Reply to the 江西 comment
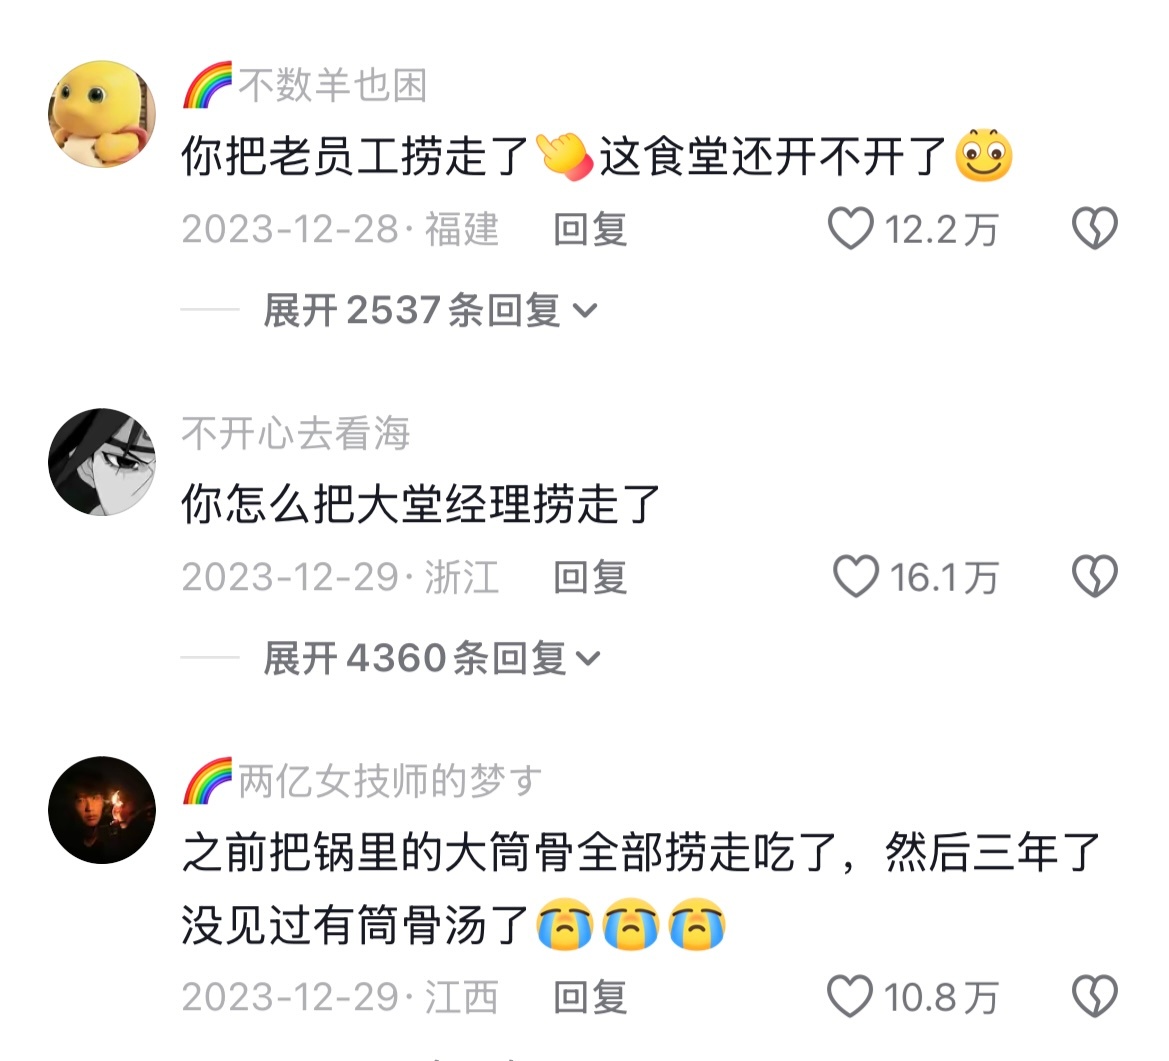The width and height of the screenshot is (1169, 1061). [590, 997]
